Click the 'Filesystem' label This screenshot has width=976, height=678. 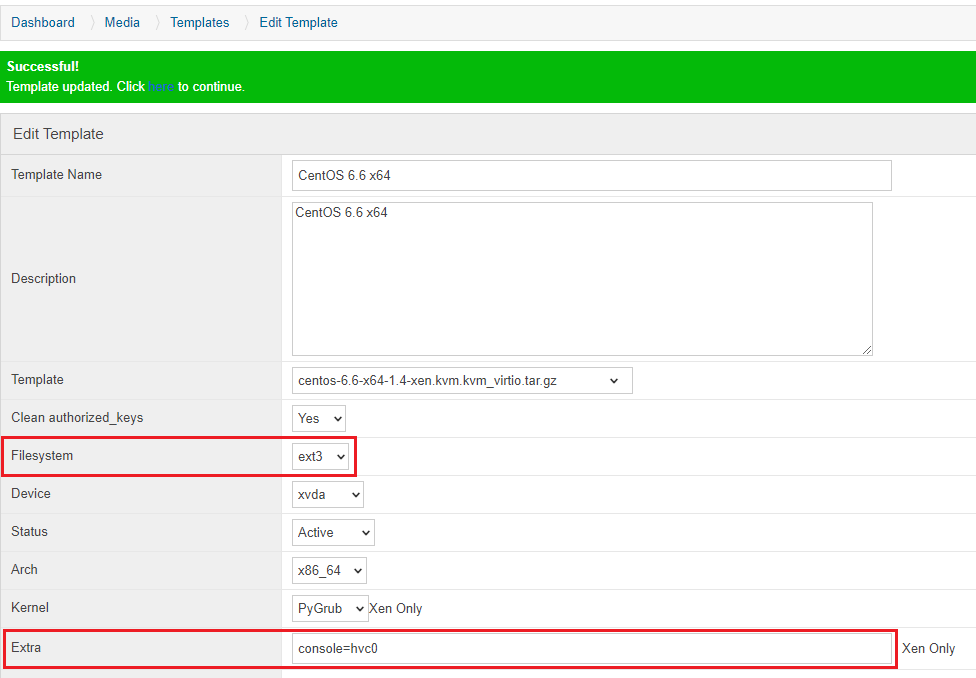[x=42, y=455]
